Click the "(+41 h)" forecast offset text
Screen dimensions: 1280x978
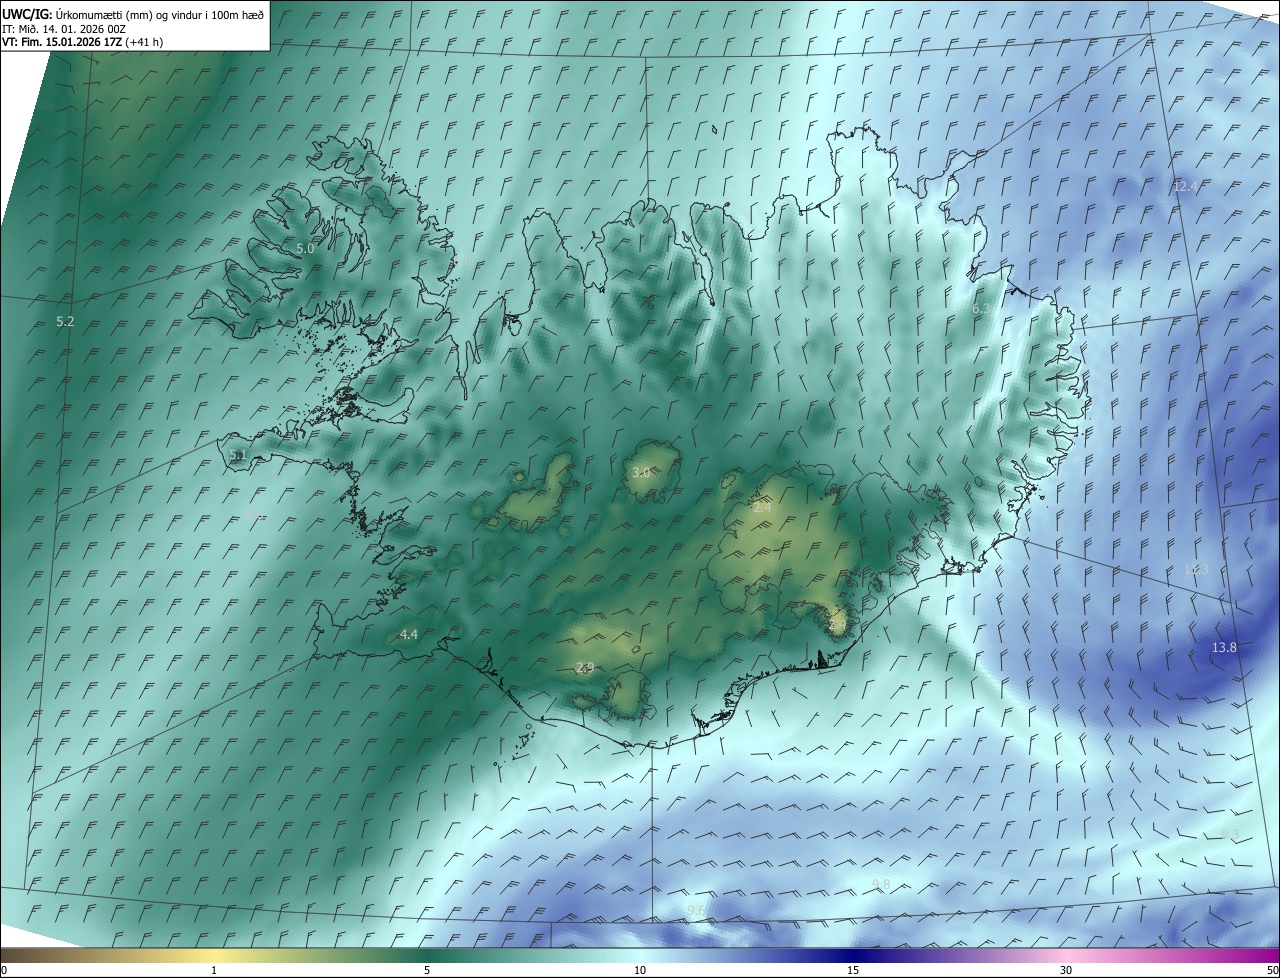(145, 42)
